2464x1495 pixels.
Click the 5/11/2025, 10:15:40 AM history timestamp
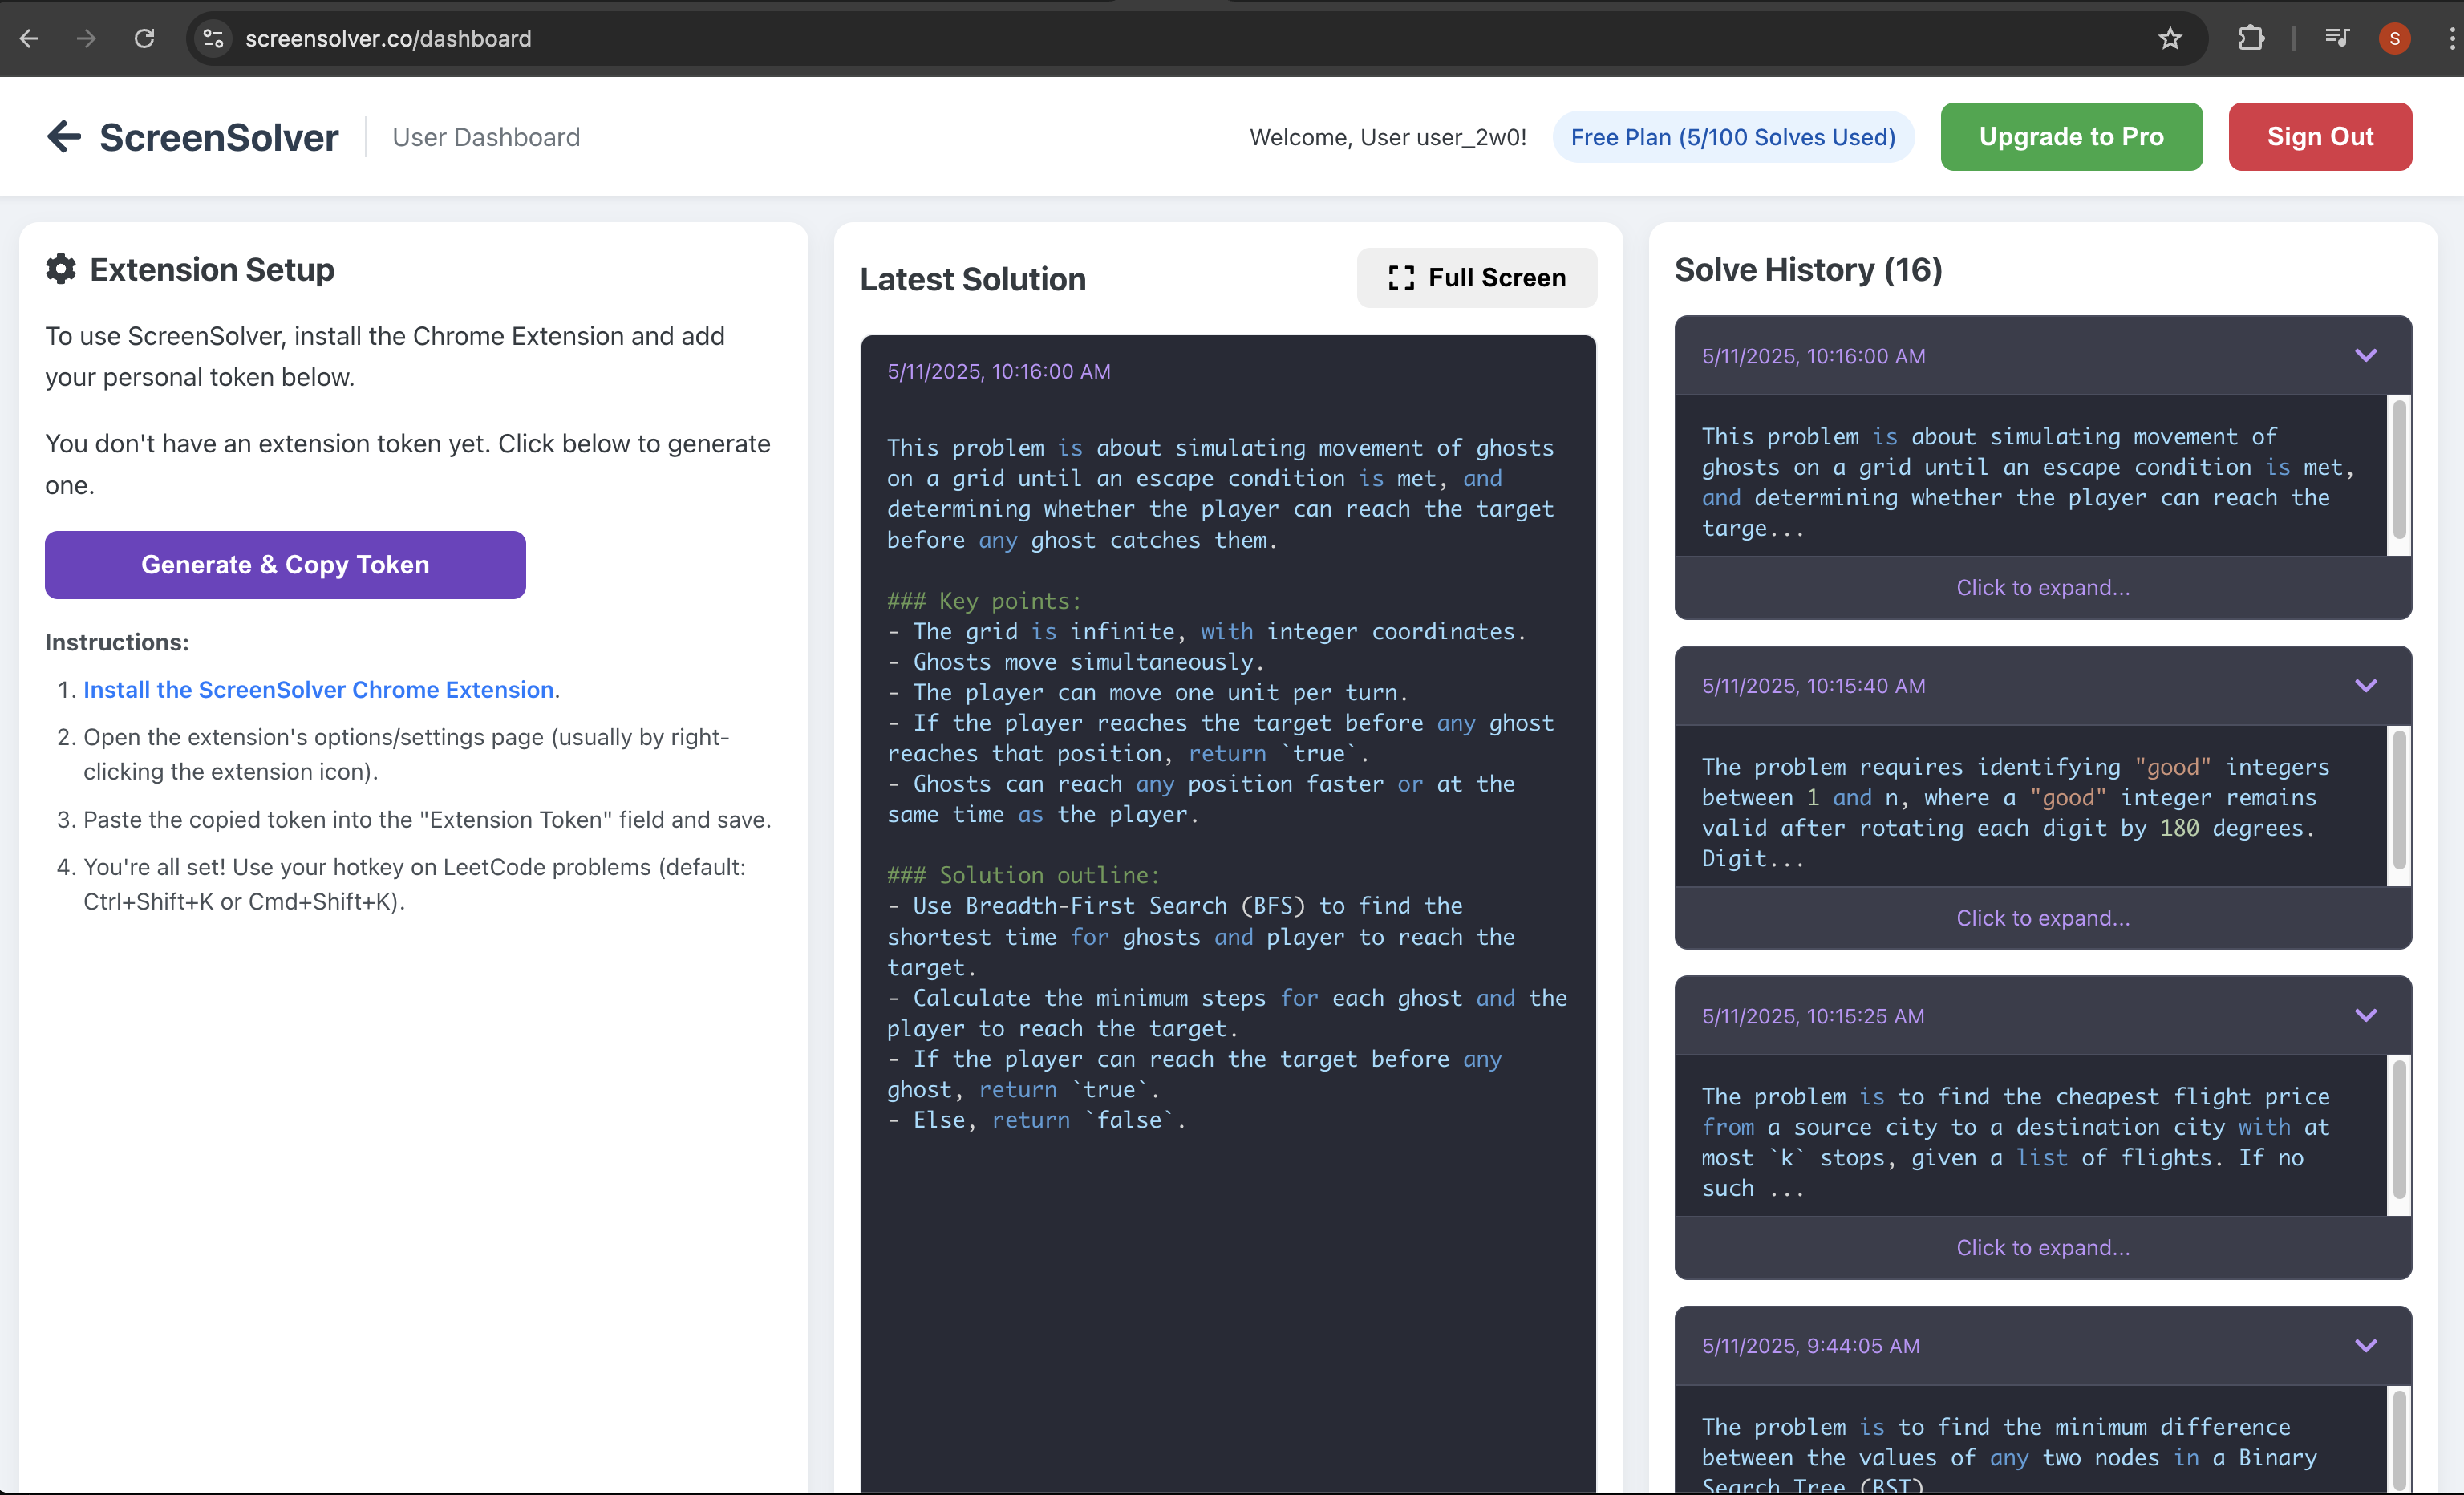click(x=1813, y=685)
